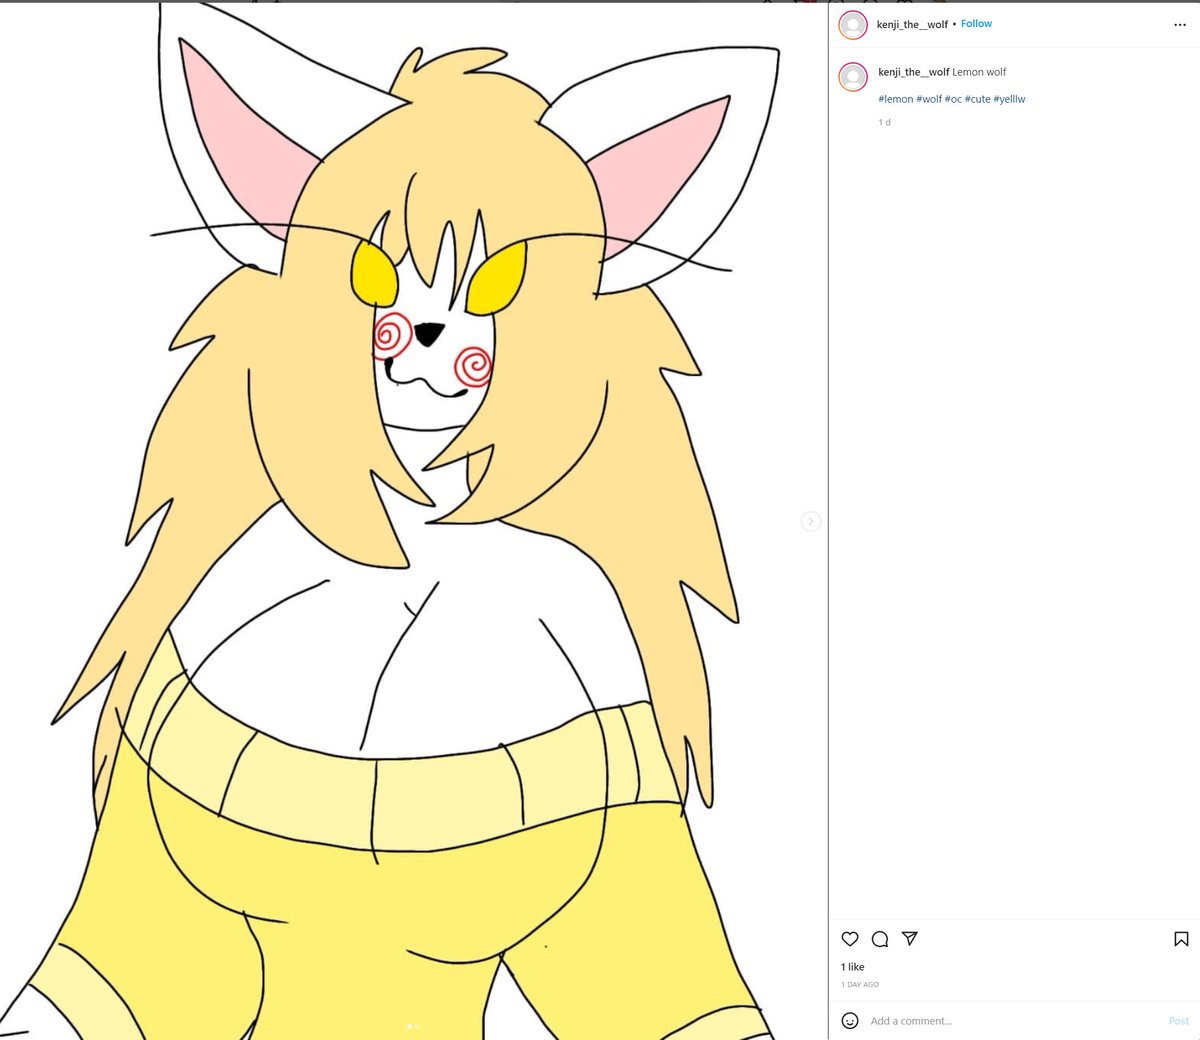Click the '1 d' caption timestamp

(x=884, y=122)
